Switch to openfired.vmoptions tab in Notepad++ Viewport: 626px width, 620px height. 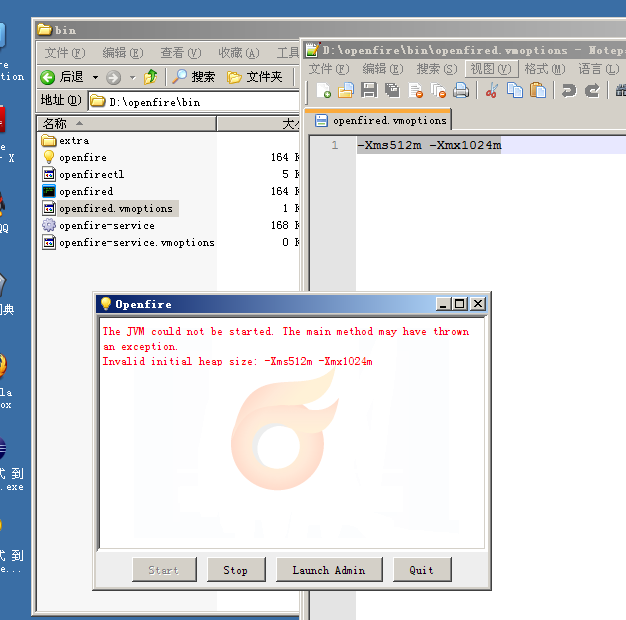pyautogui.click(x=378, y=120)
